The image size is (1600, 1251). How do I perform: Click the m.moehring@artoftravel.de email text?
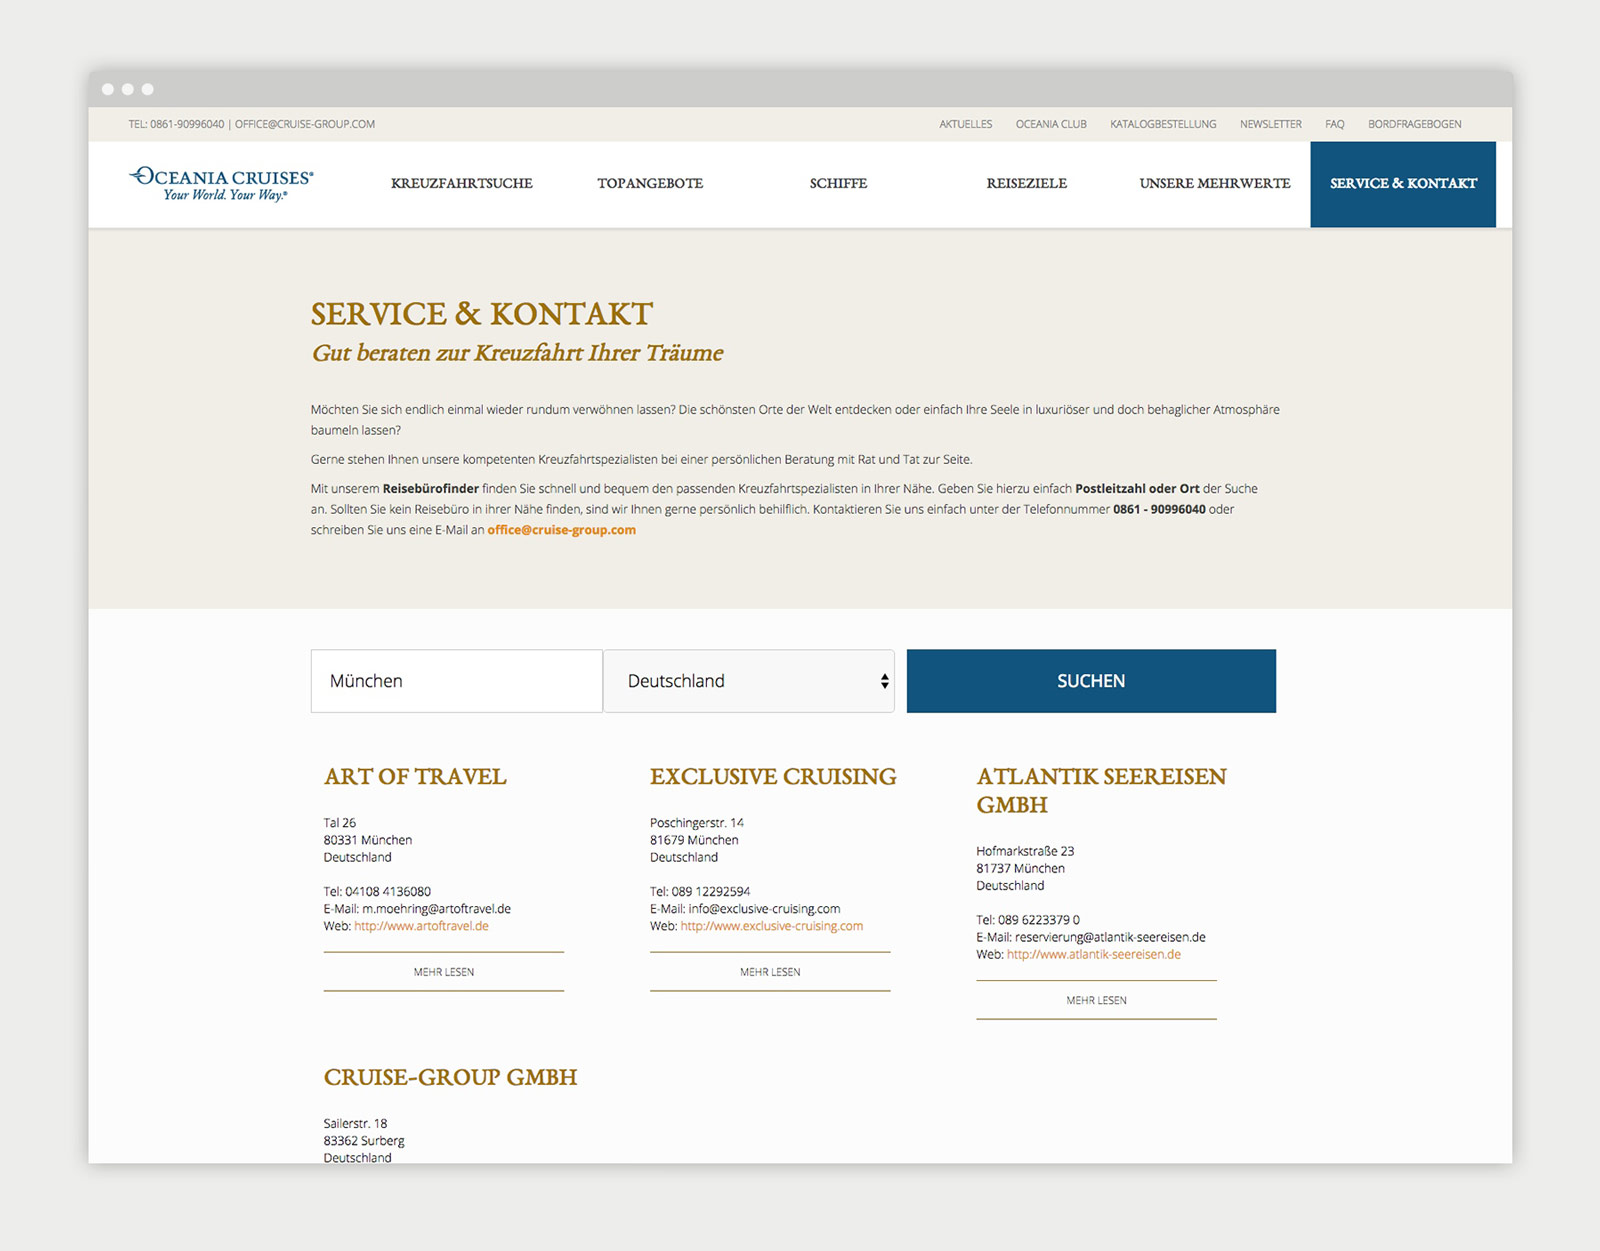[436, 909]
